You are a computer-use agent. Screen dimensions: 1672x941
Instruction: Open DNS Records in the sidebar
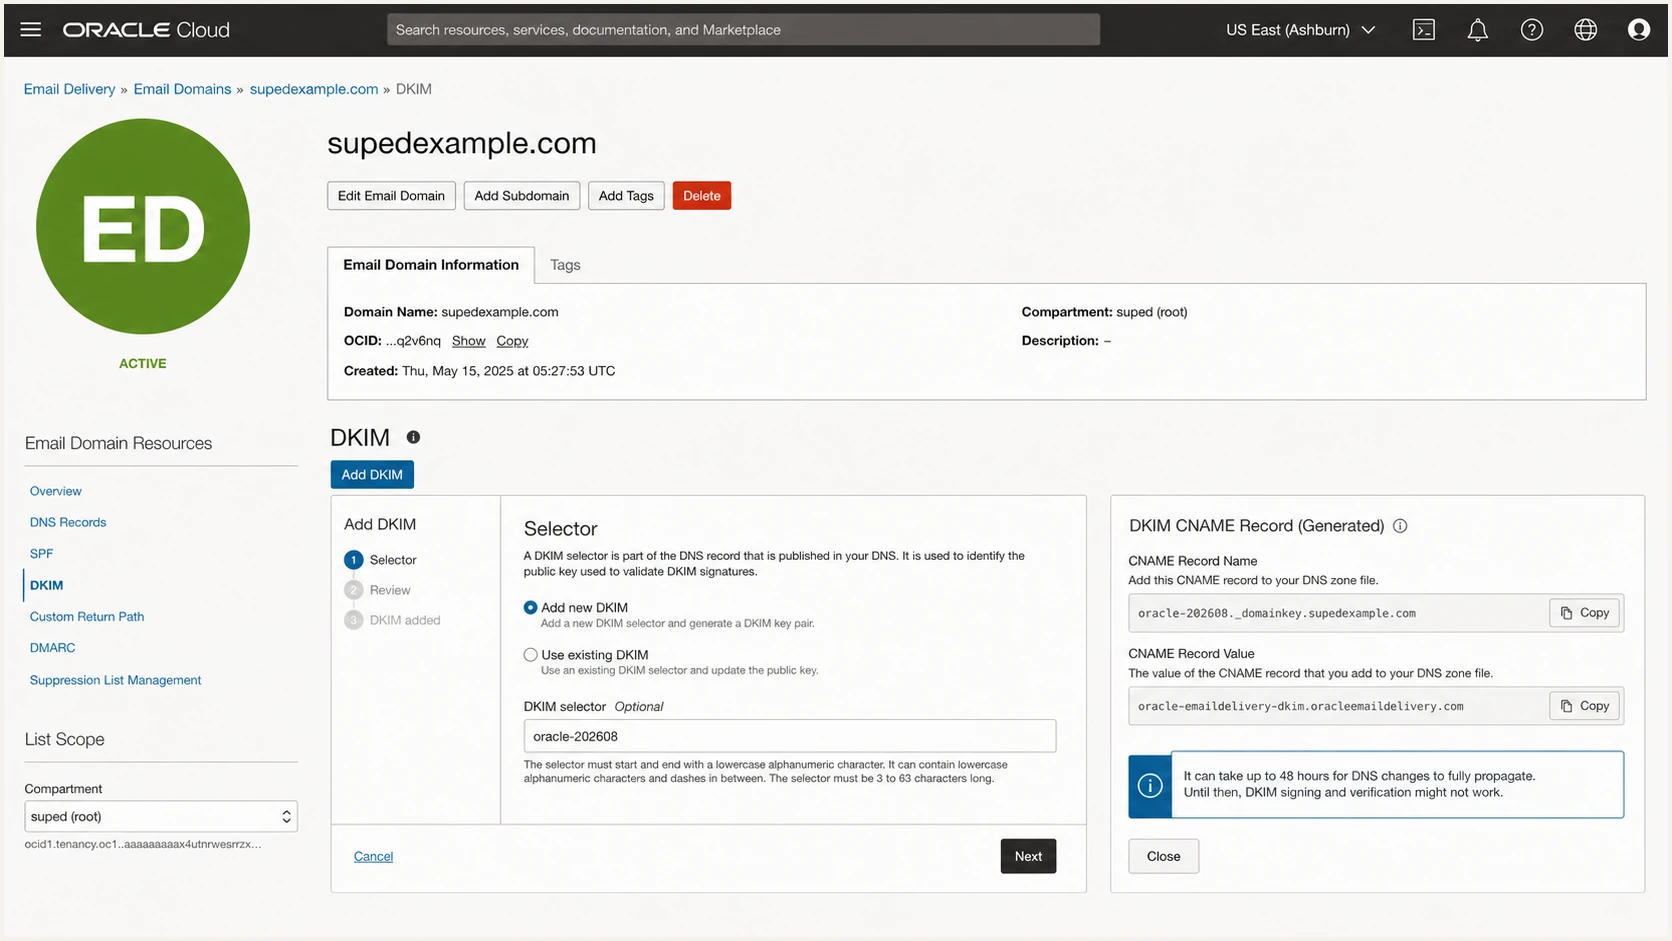pos(68,522)
